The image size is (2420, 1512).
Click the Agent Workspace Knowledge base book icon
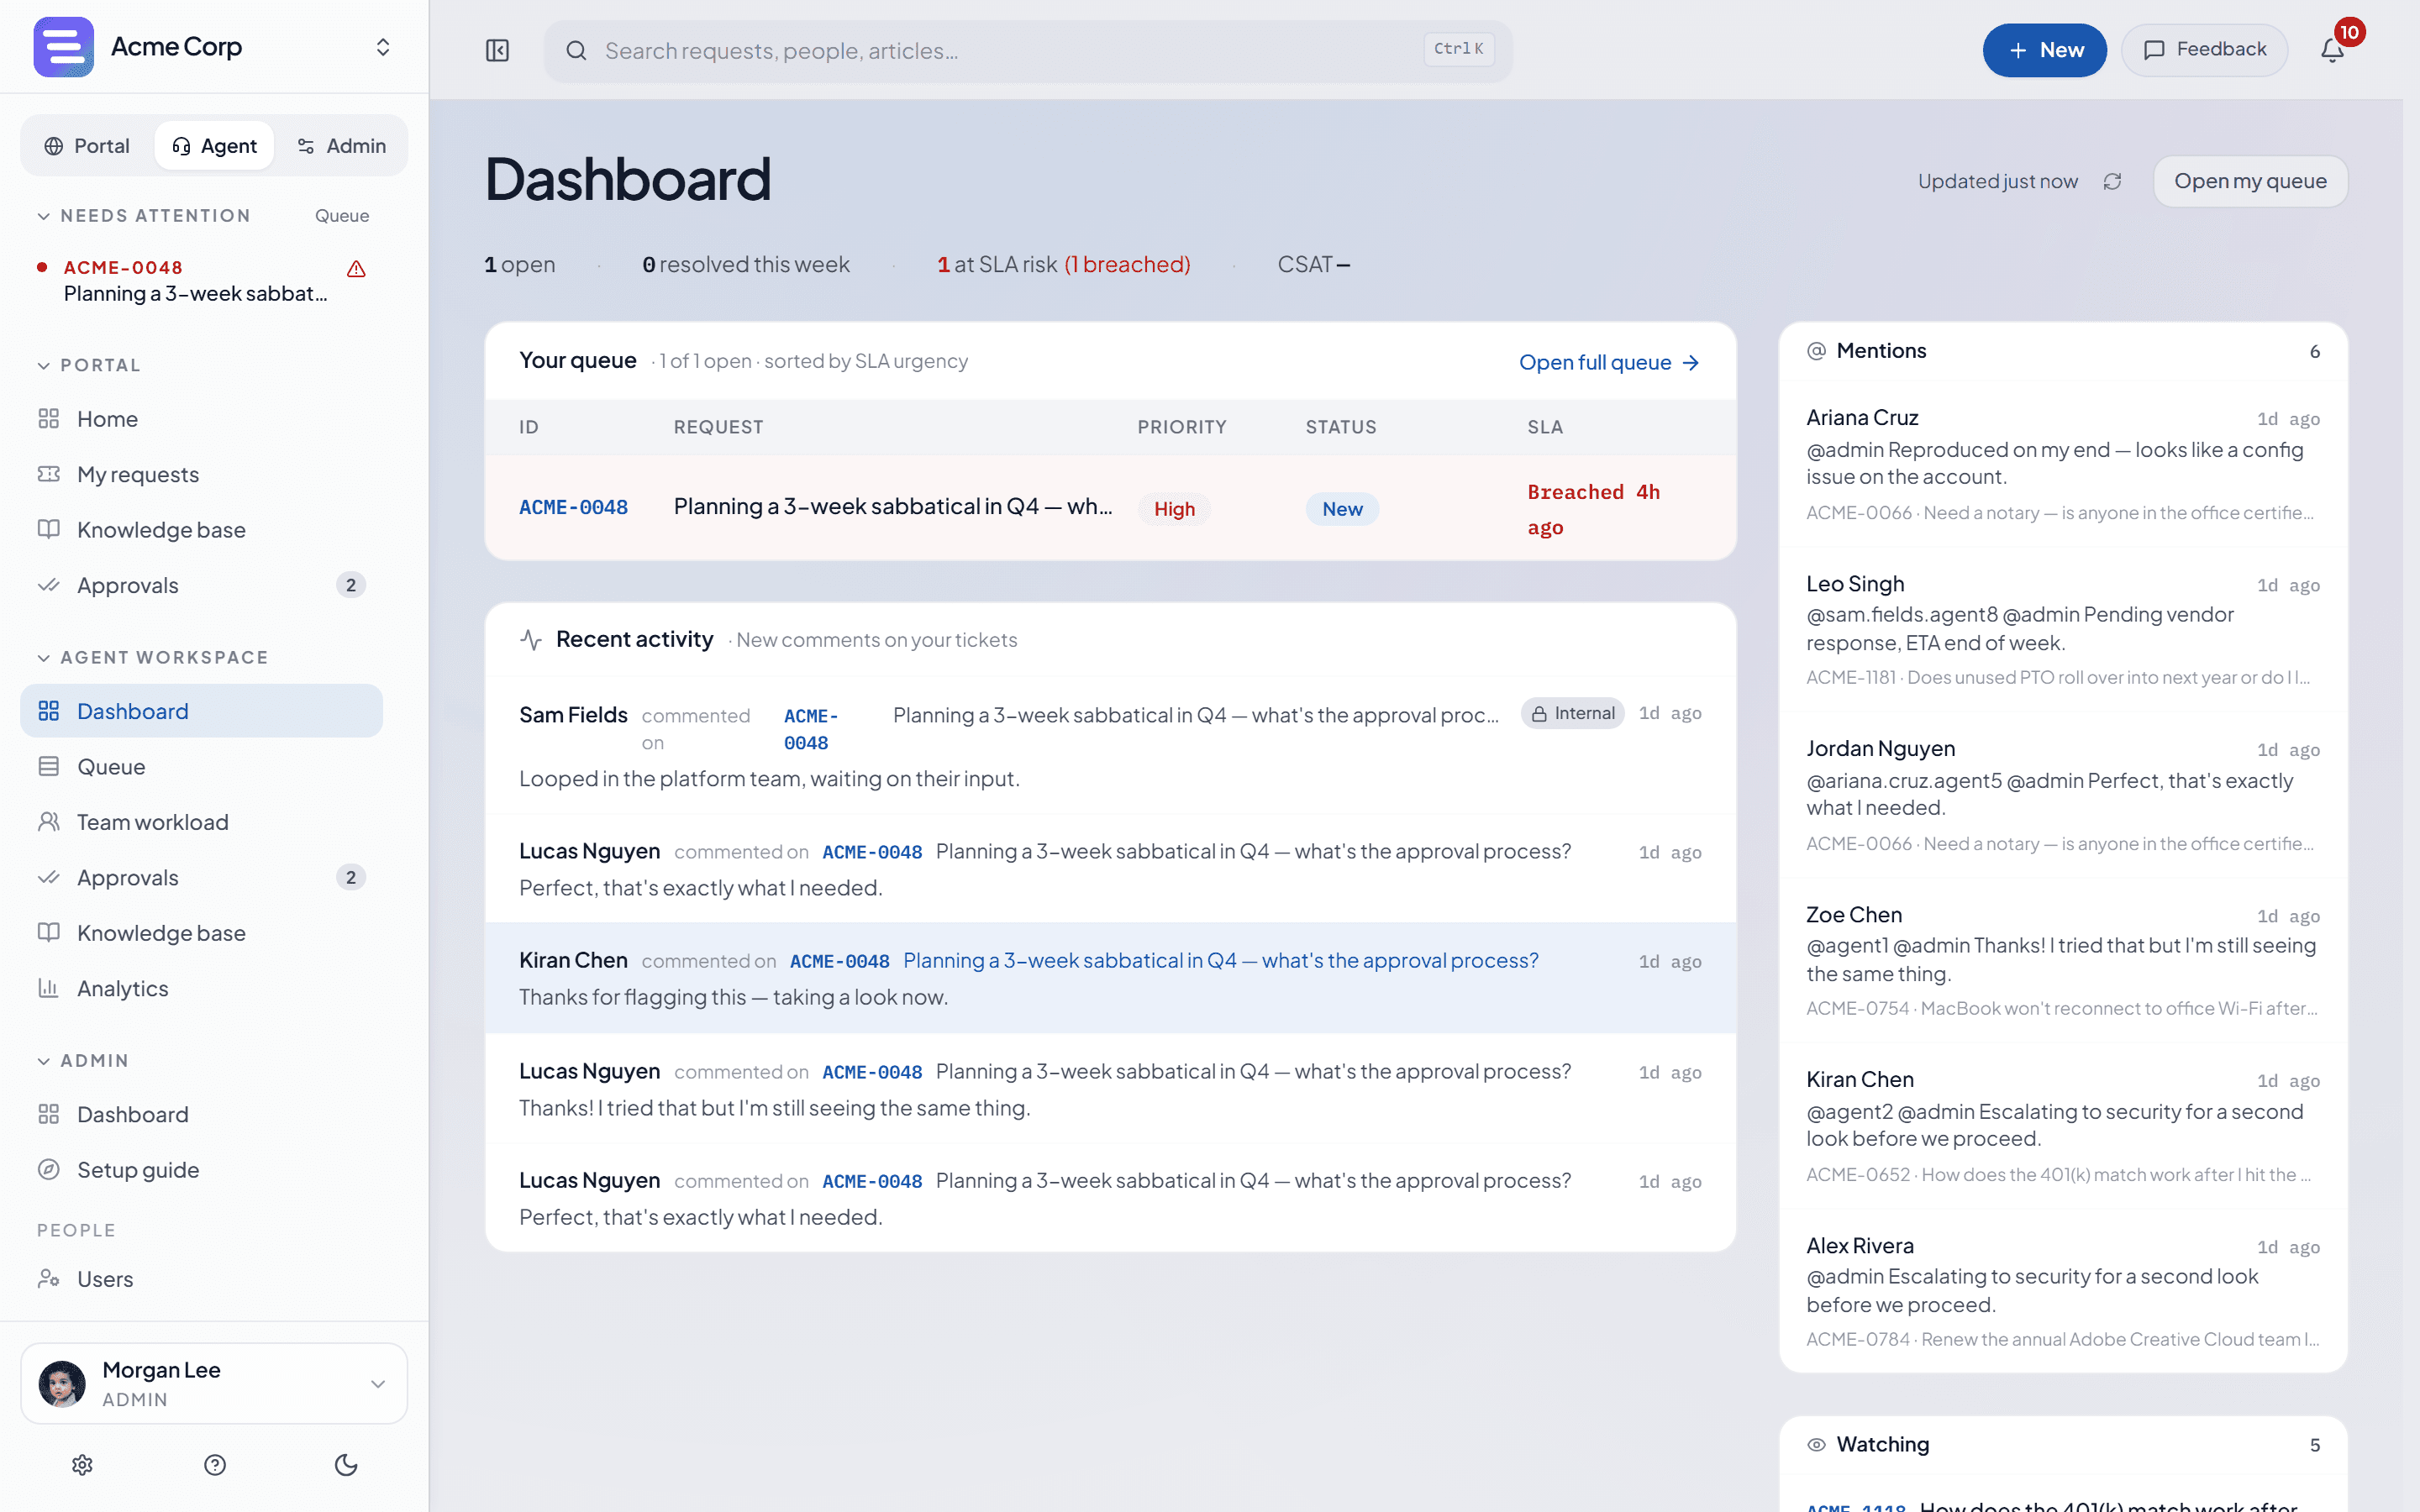coord(48,933)
